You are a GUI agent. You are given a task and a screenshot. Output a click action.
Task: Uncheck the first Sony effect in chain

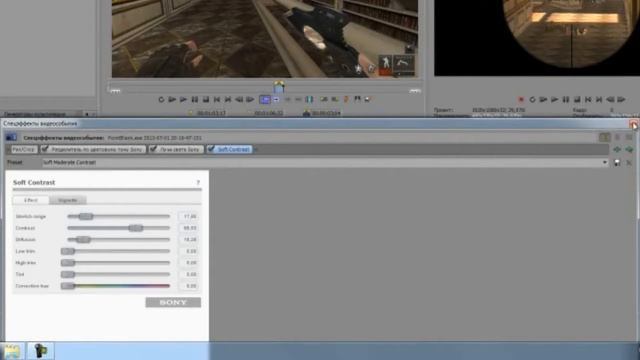coord(45,149)
